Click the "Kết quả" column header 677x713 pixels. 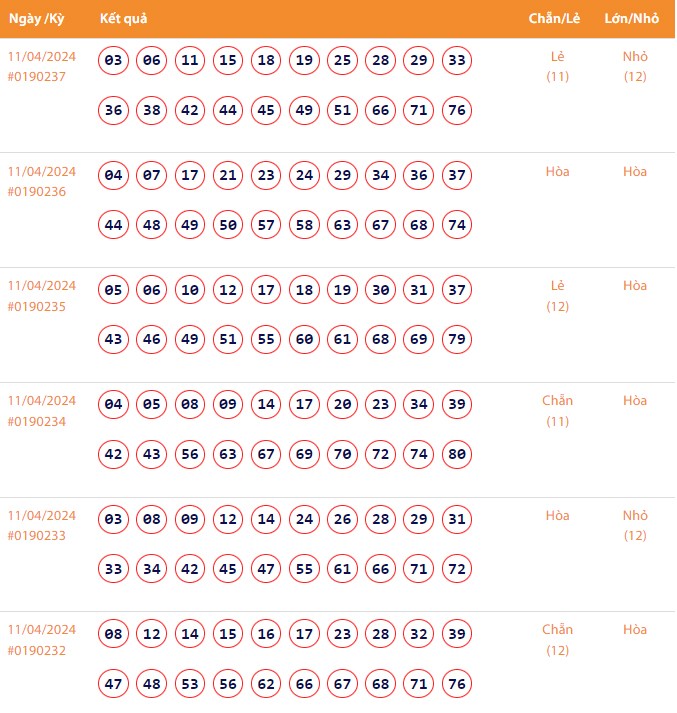pos(124,19)
